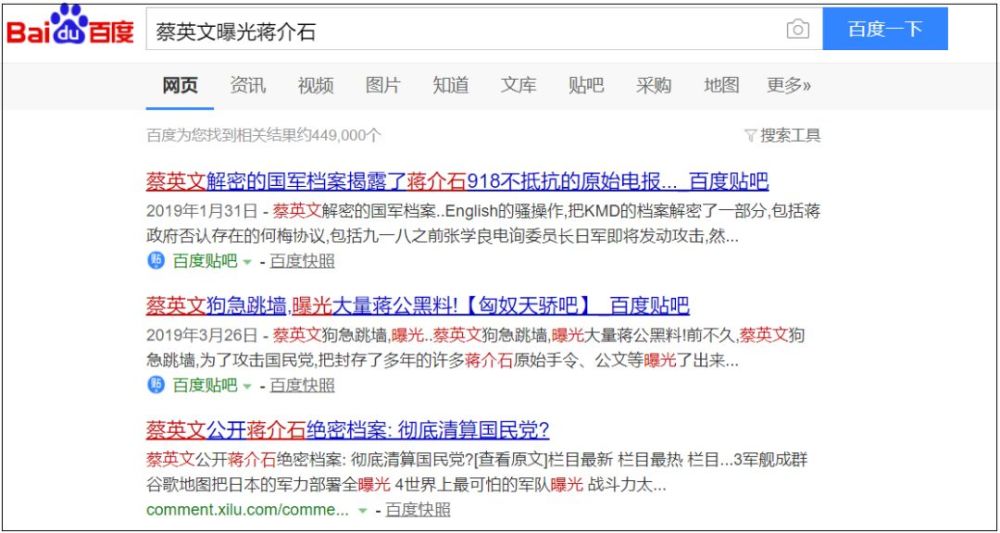Viewport: 1000px width, 533px height.
Task: Open 百度快照 of the first result
Action: point(302,261)
